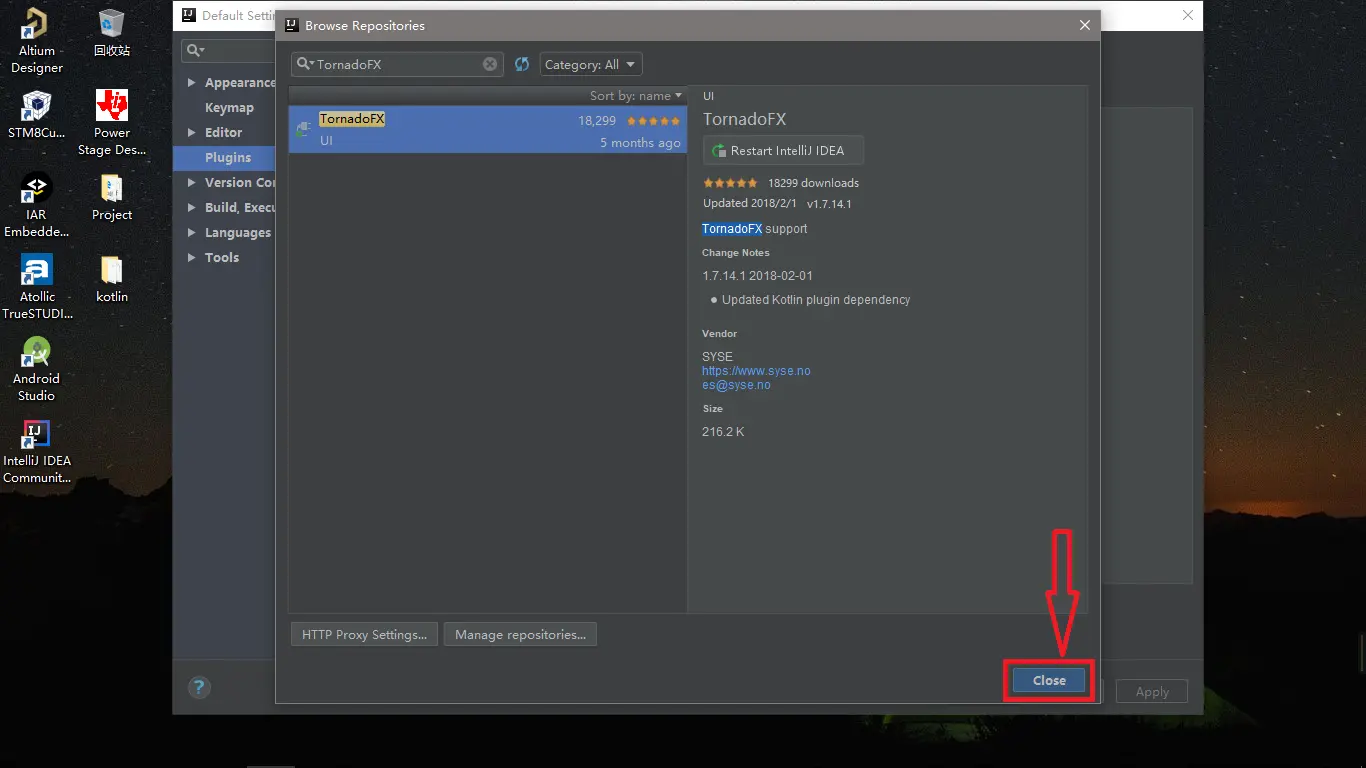Open Altium Designer desktop shortcut

tap(37, 41)
